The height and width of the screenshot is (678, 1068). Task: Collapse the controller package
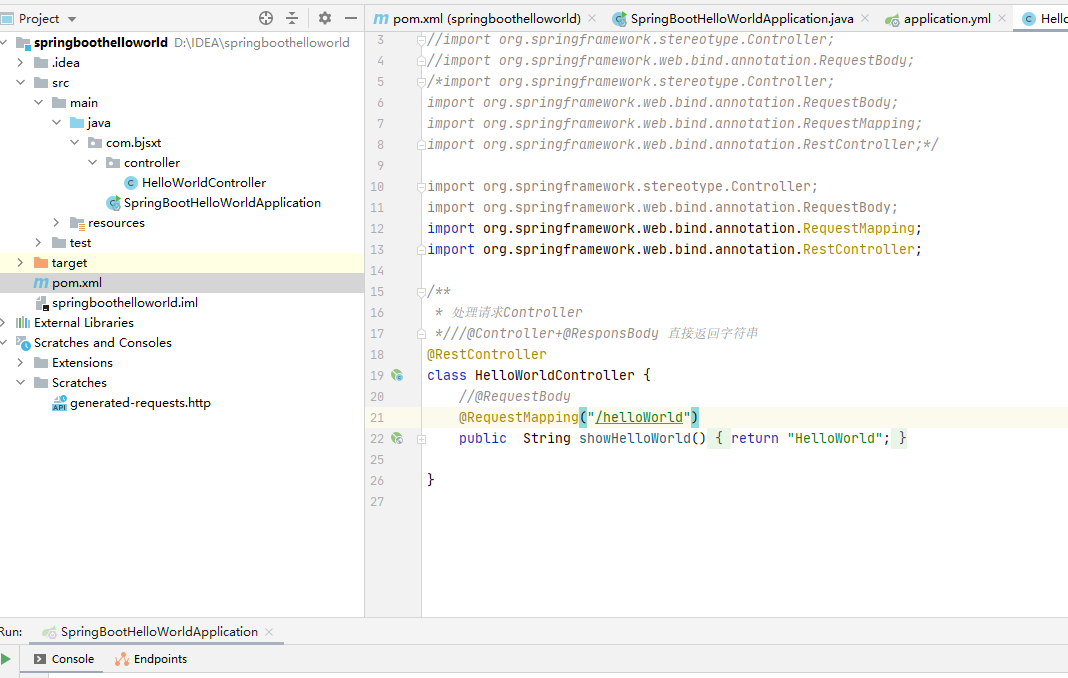coord(93,163)
